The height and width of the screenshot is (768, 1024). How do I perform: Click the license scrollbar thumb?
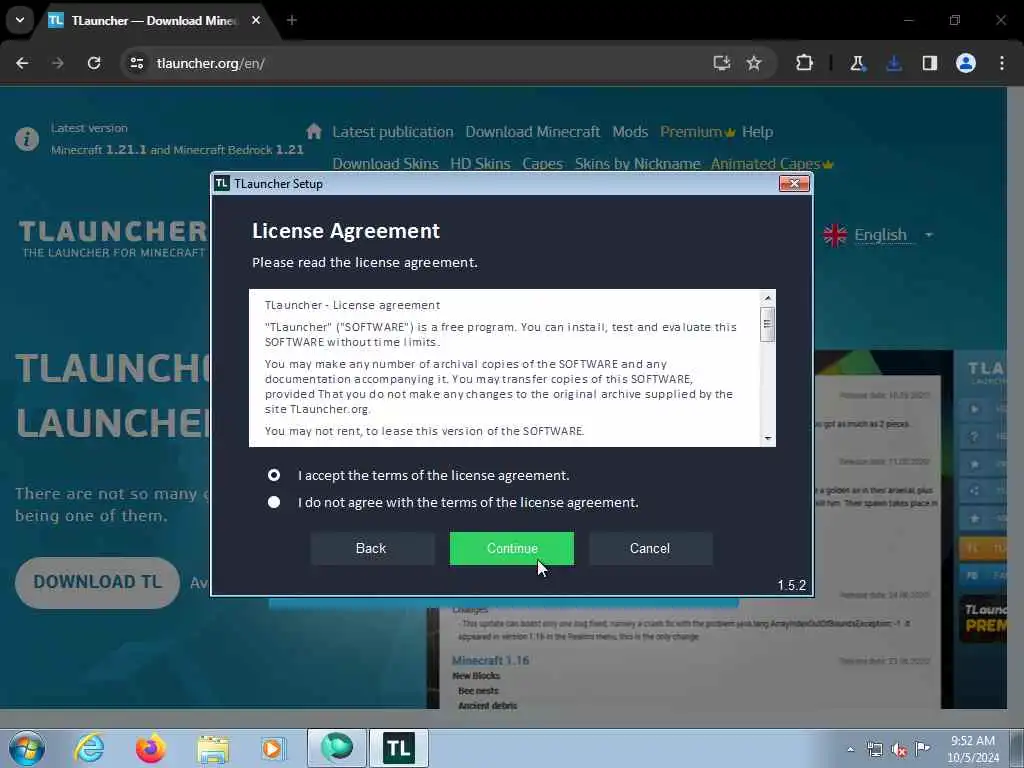coord(768,323)
